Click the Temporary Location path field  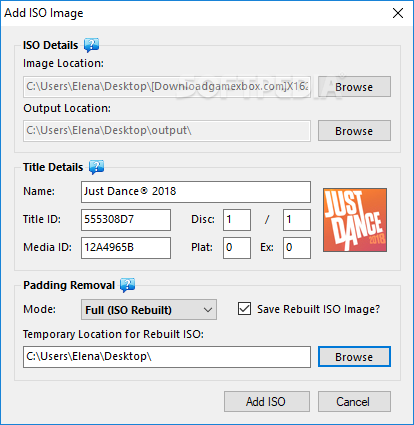pyautogui.click(x=167, y=357)
